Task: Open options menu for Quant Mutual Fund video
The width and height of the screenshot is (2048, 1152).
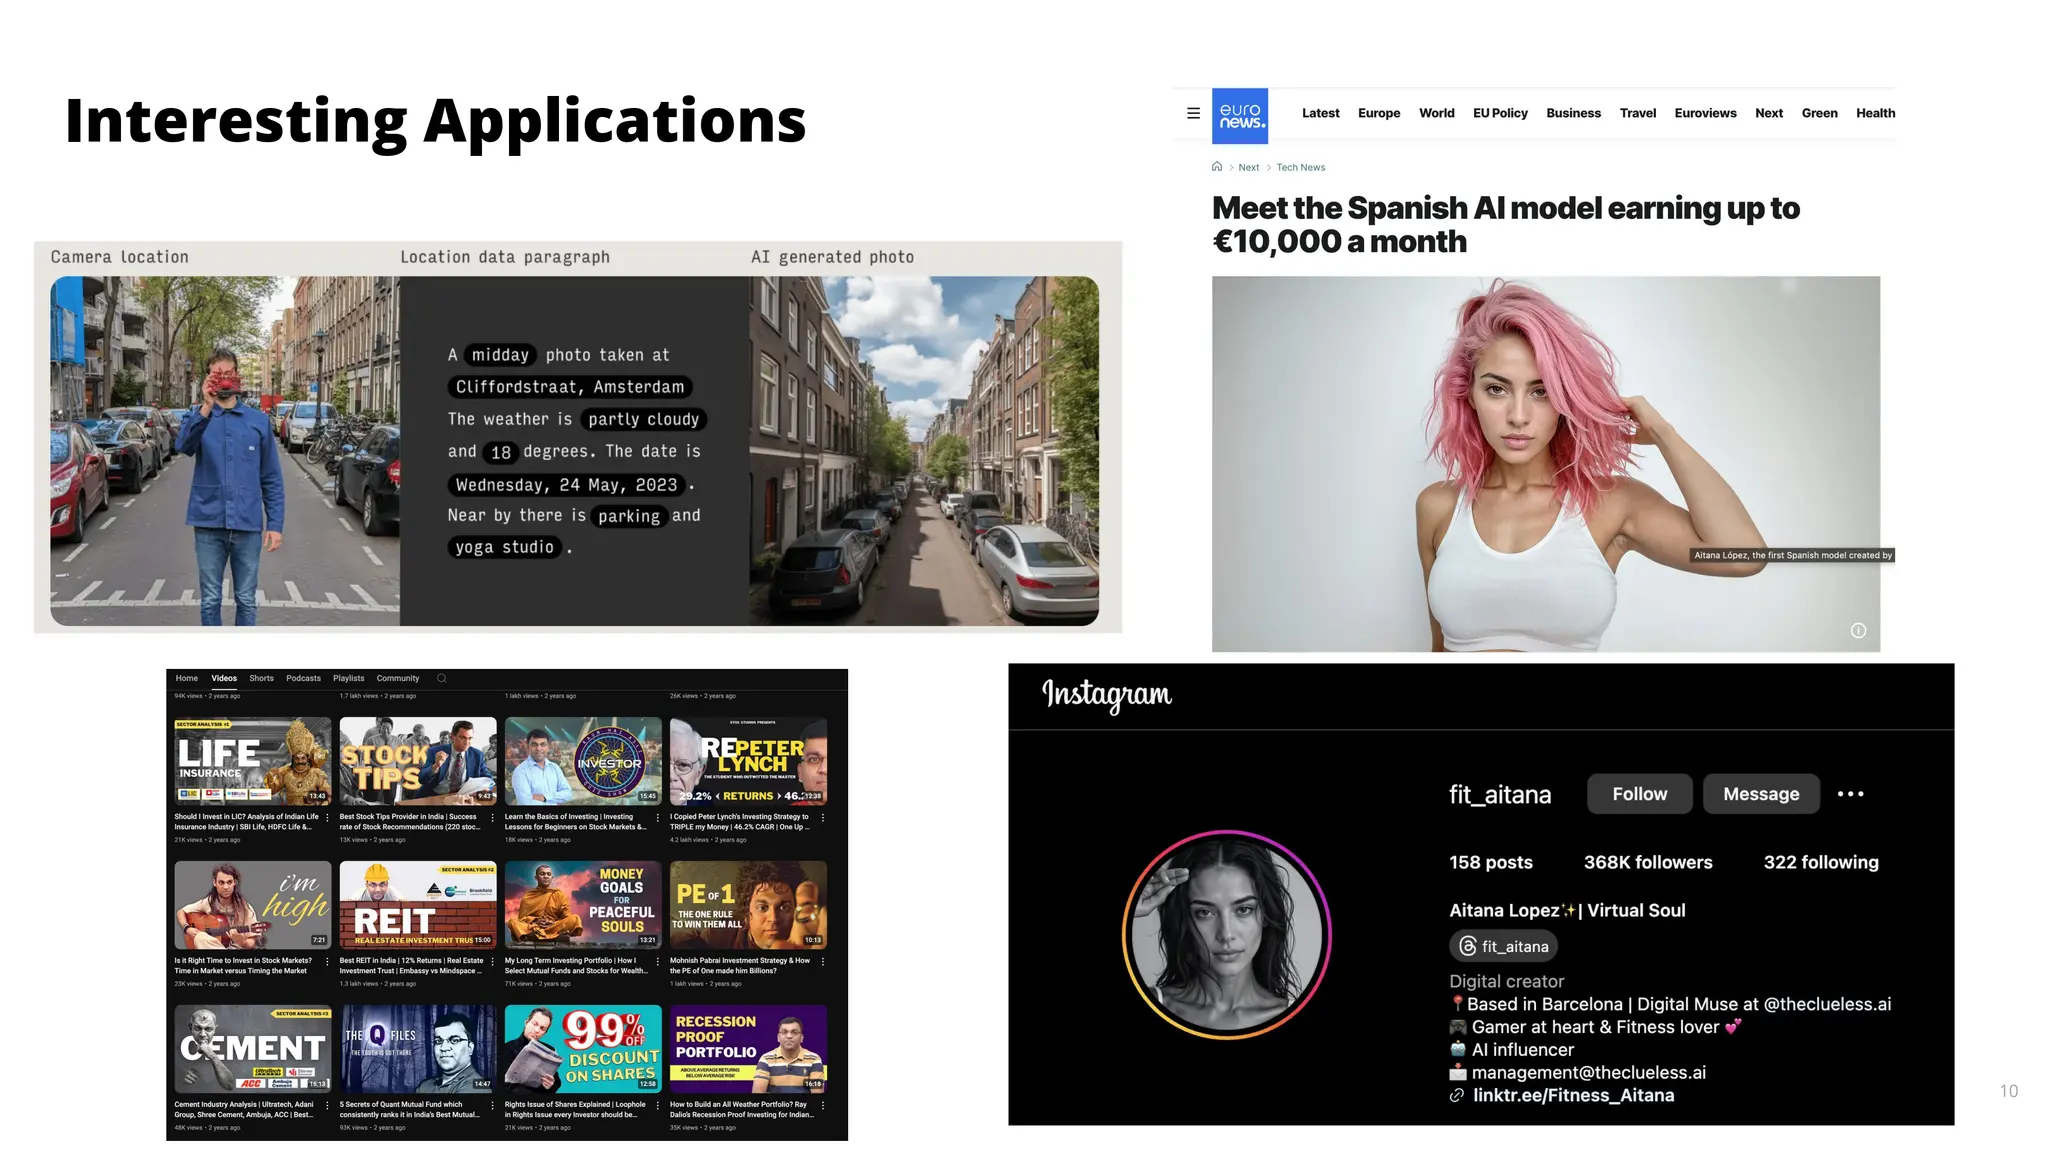Action: [492, 1106]
